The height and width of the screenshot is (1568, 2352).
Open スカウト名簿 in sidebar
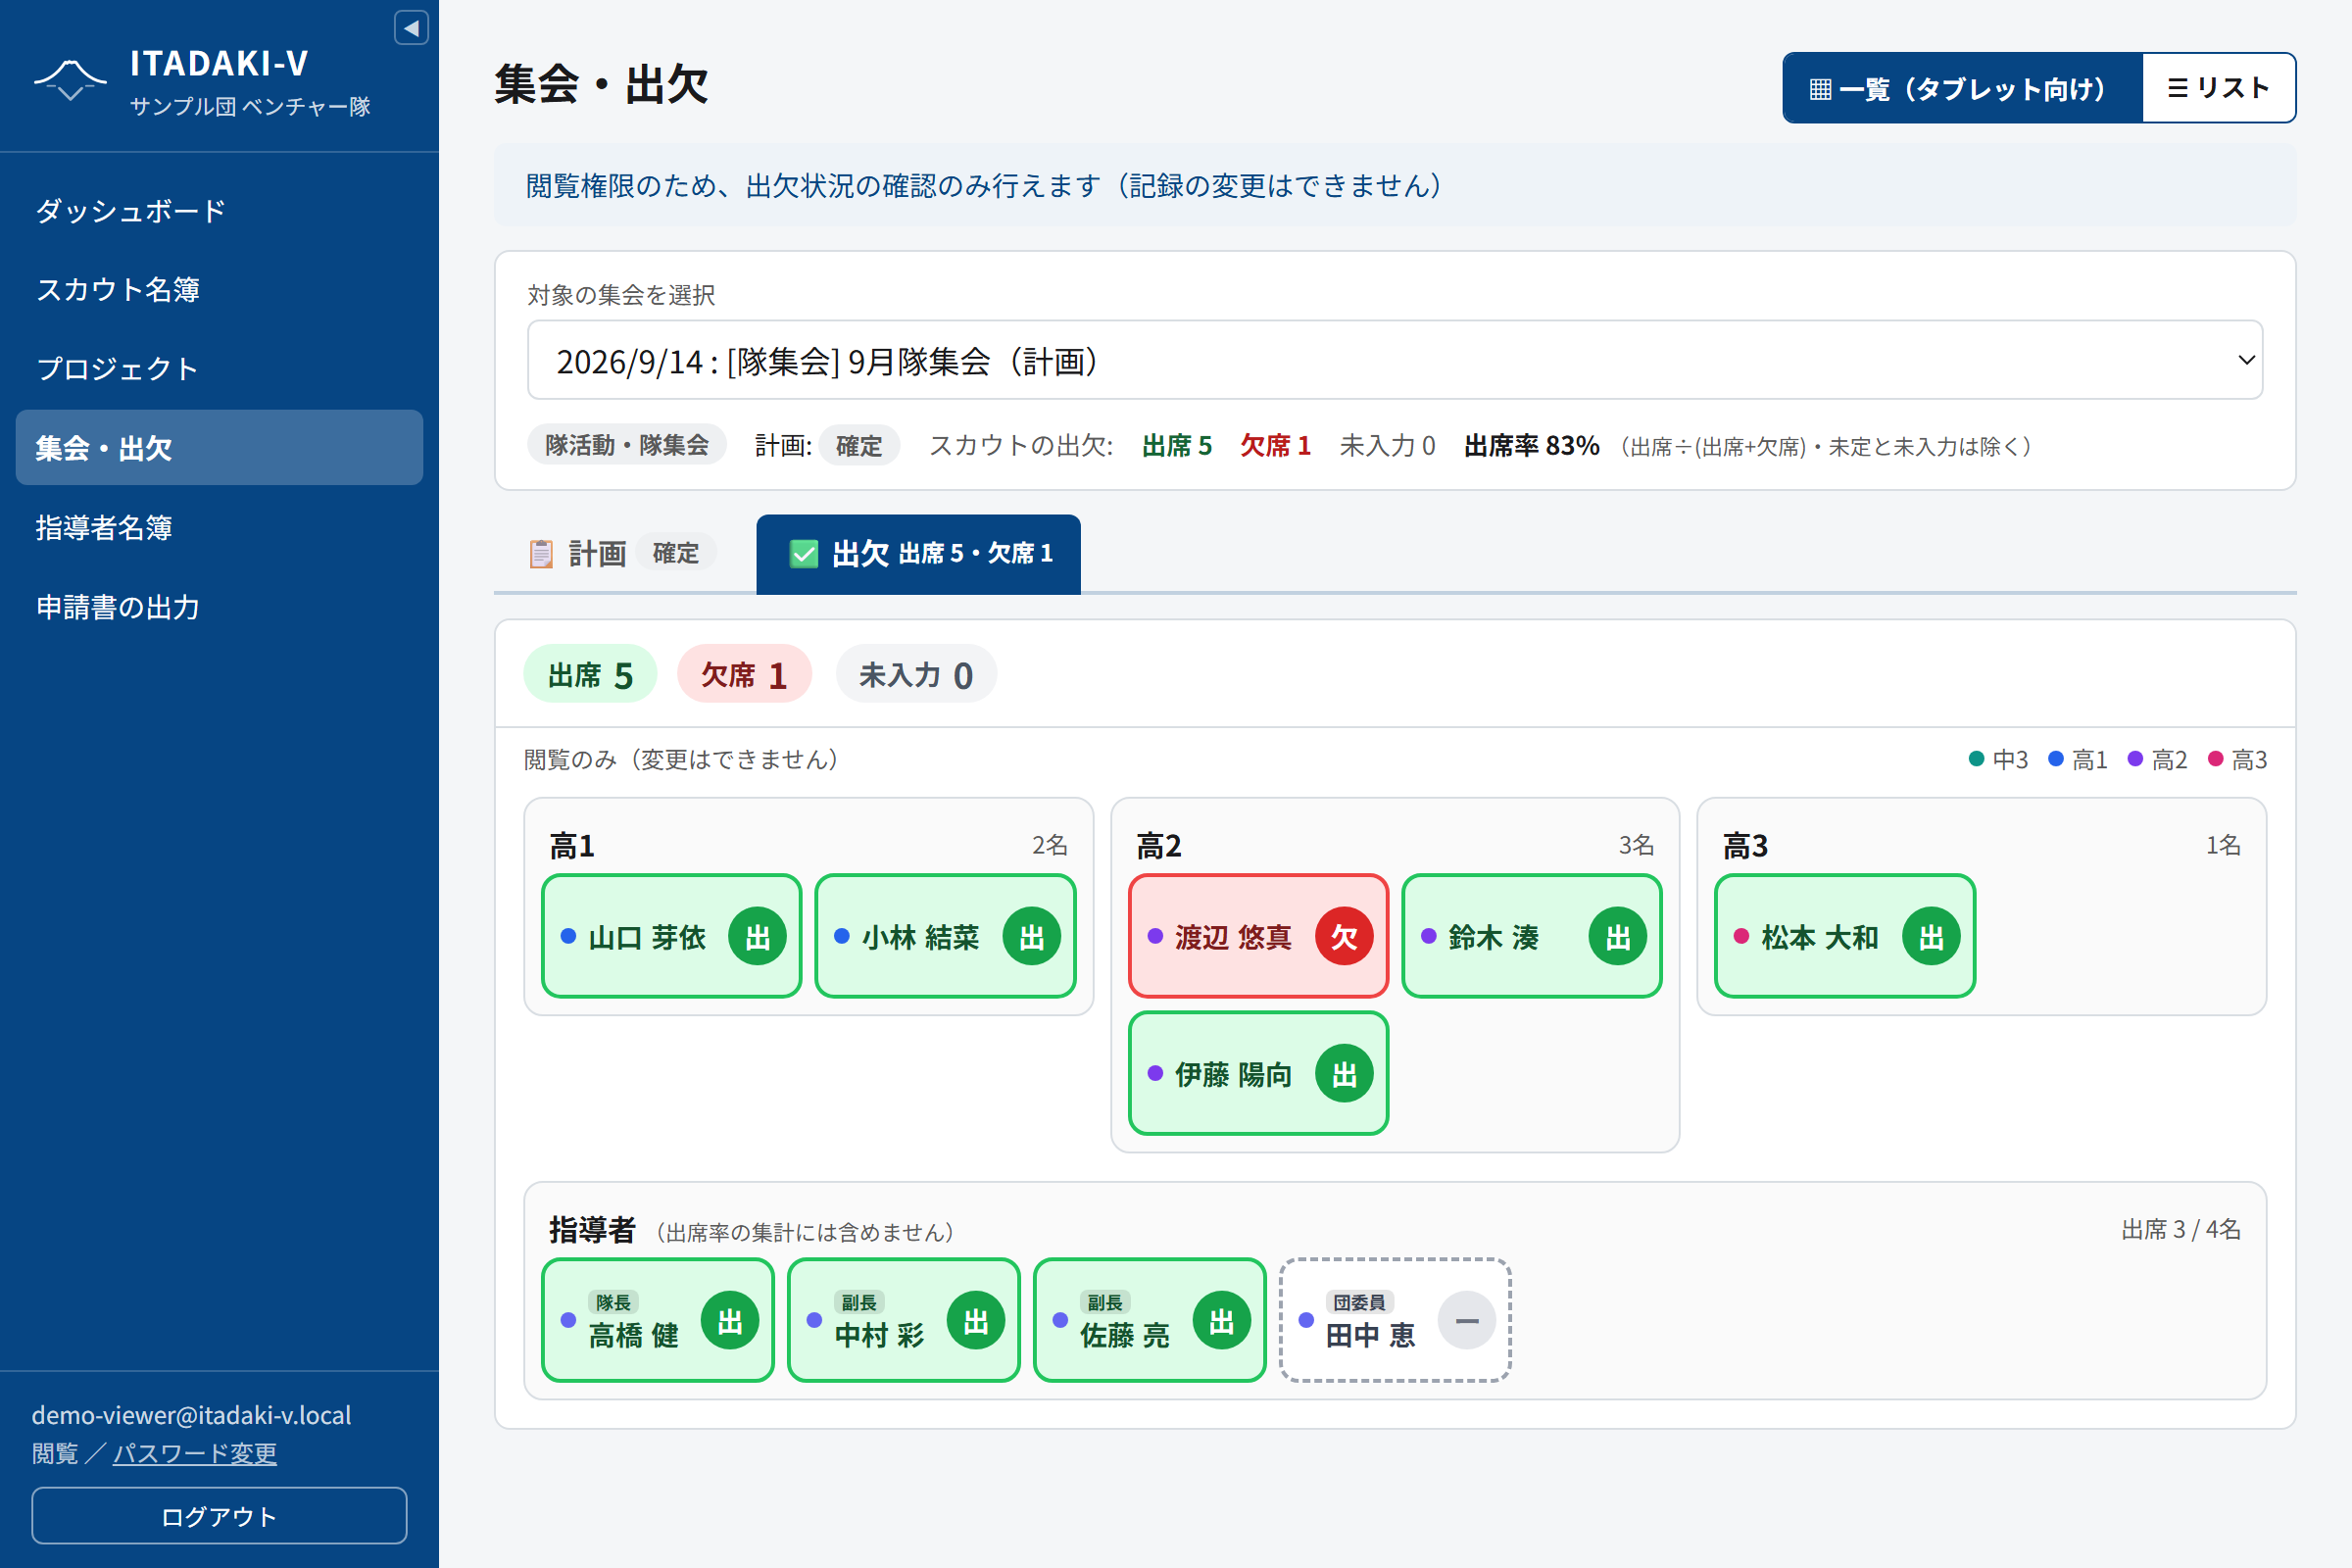click(219, 289)
